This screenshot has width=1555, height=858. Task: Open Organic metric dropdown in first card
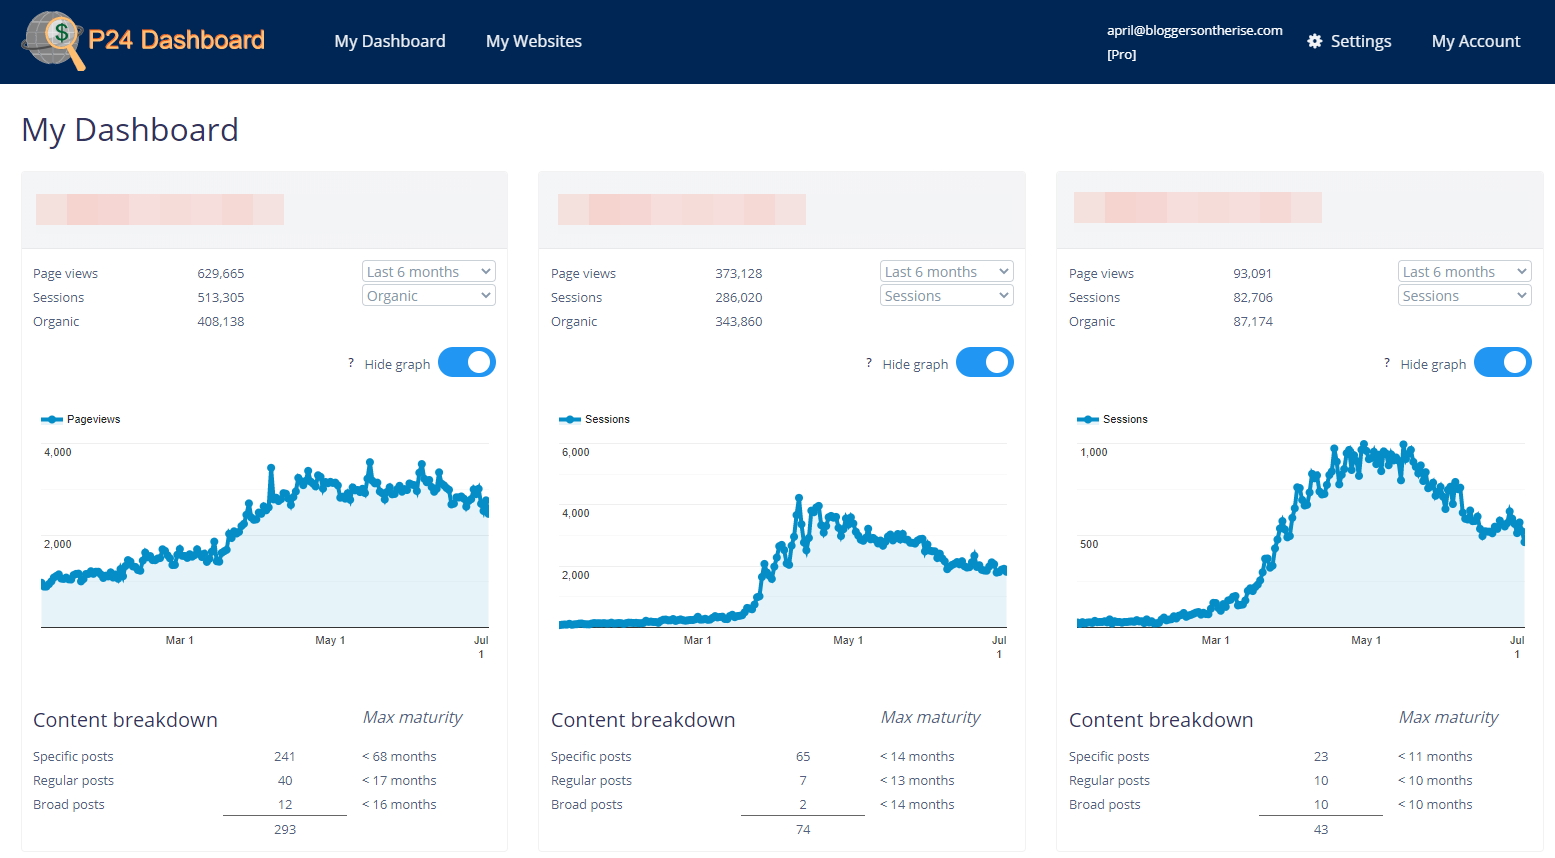pos(429,296)
